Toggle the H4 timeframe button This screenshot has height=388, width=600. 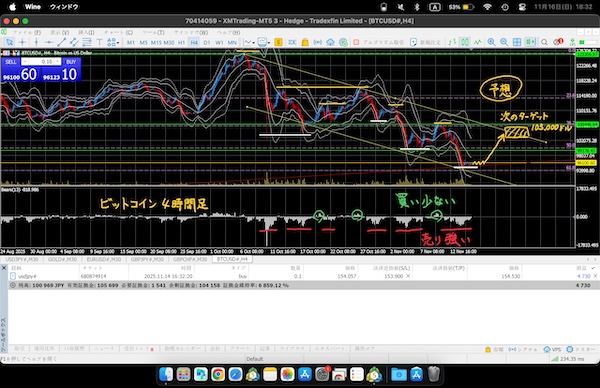[x=194, y=42]
